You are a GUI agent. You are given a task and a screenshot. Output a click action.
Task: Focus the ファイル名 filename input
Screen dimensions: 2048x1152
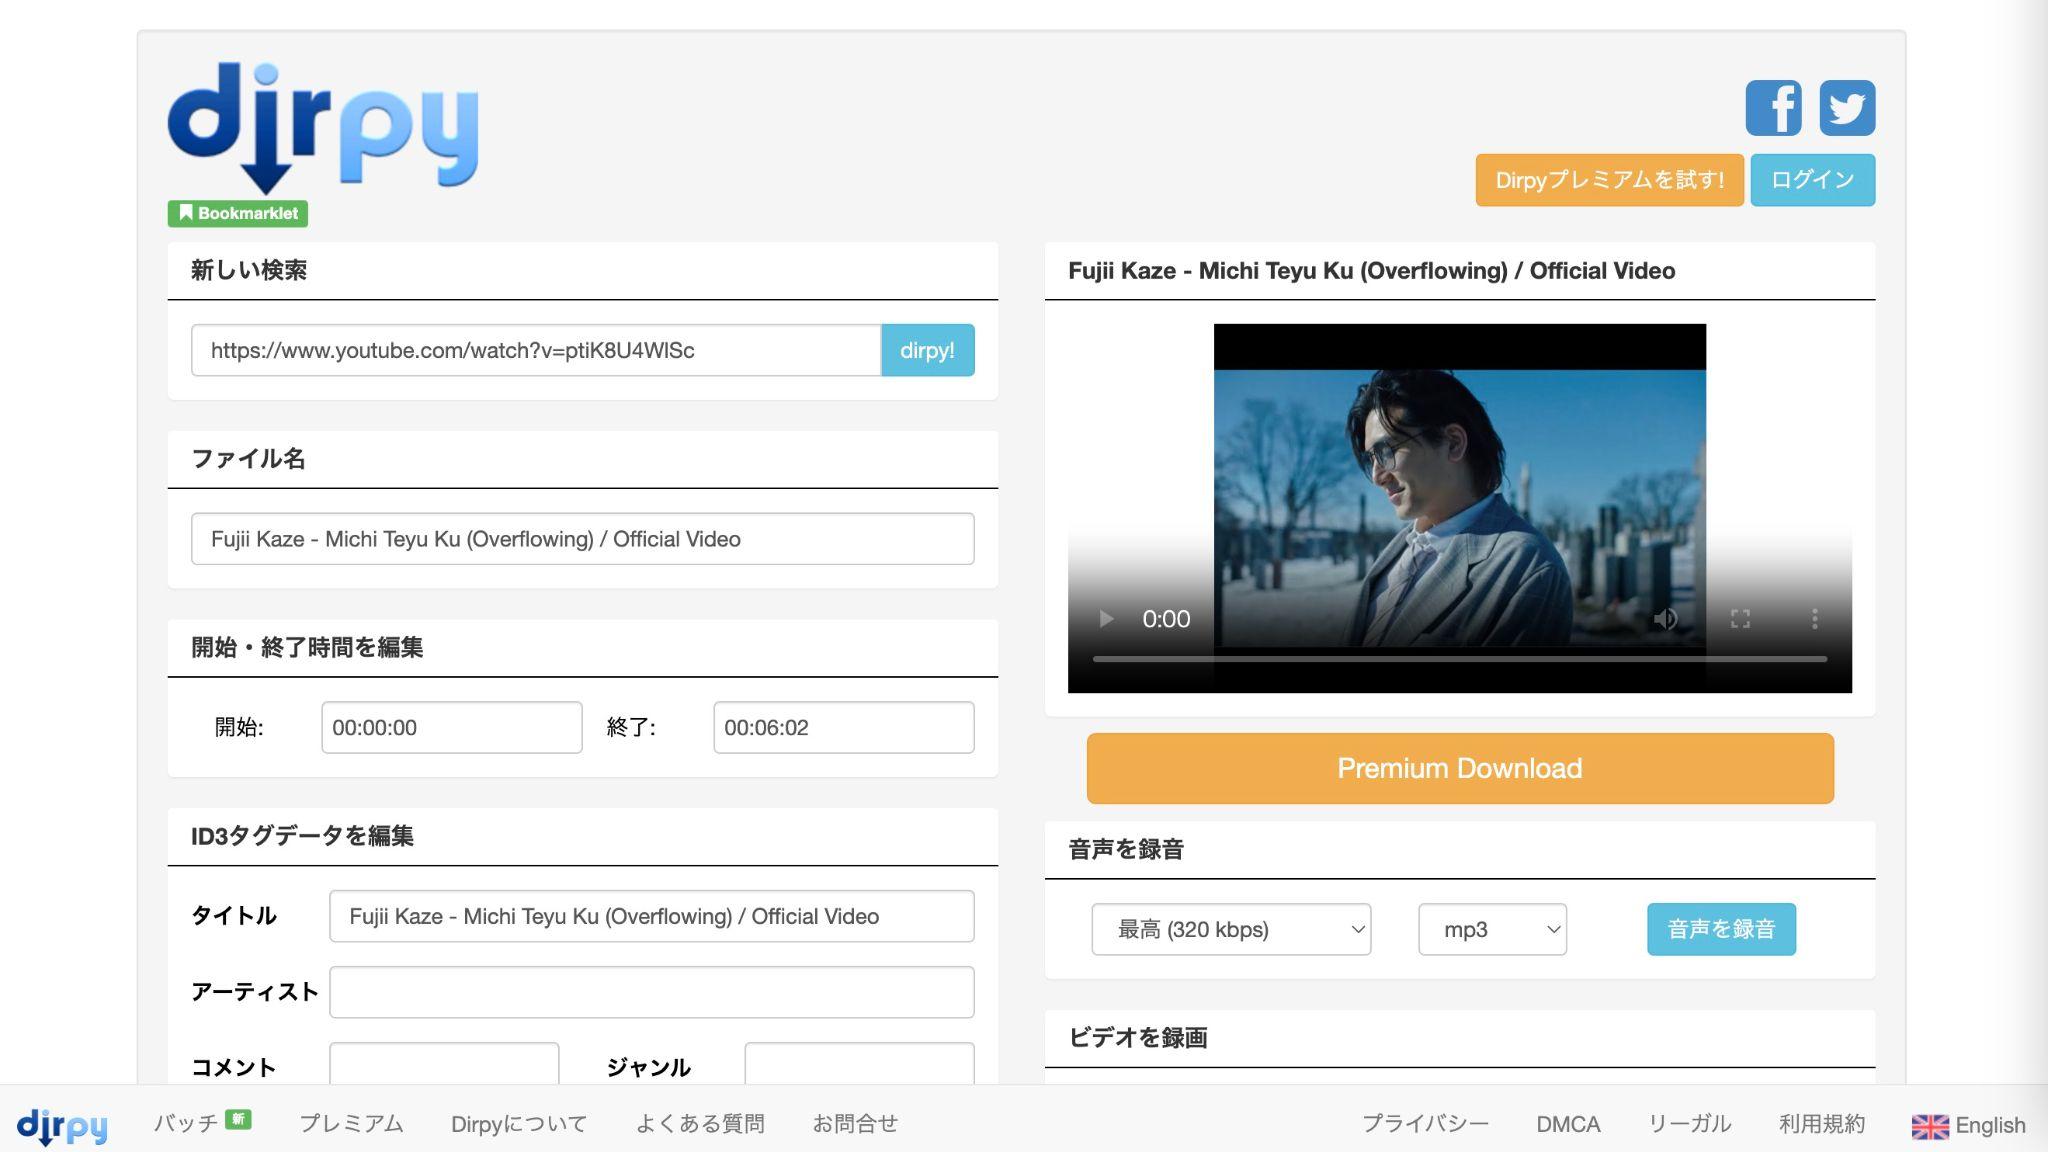[583, 539]
